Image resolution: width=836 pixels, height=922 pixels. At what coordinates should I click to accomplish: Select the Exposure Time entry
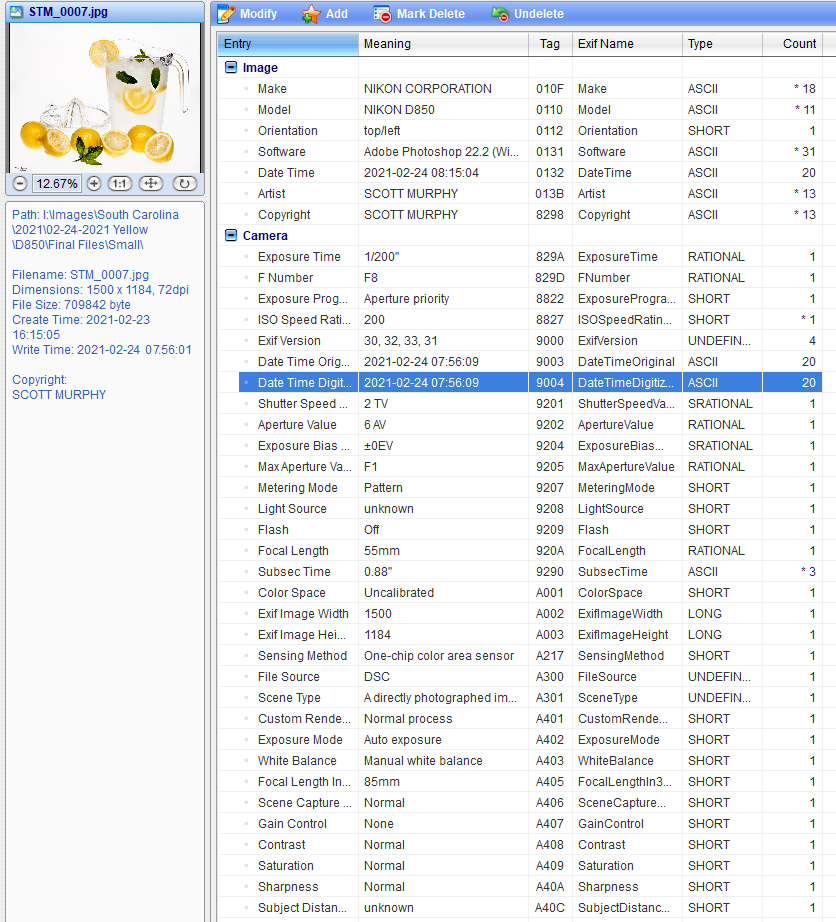click(x=299, y=257)
